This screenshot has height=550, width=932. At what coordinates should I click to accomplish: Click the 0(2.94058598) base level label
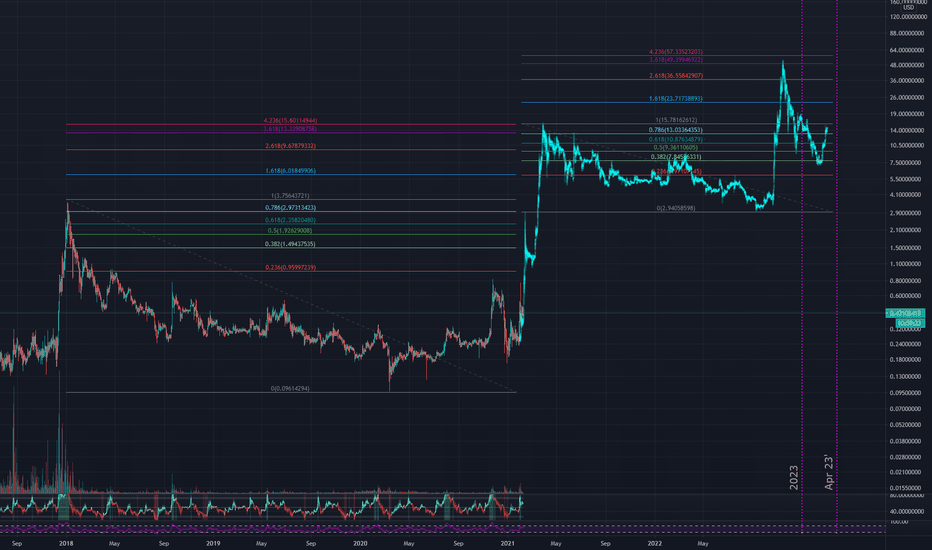[x=676, y=208]
